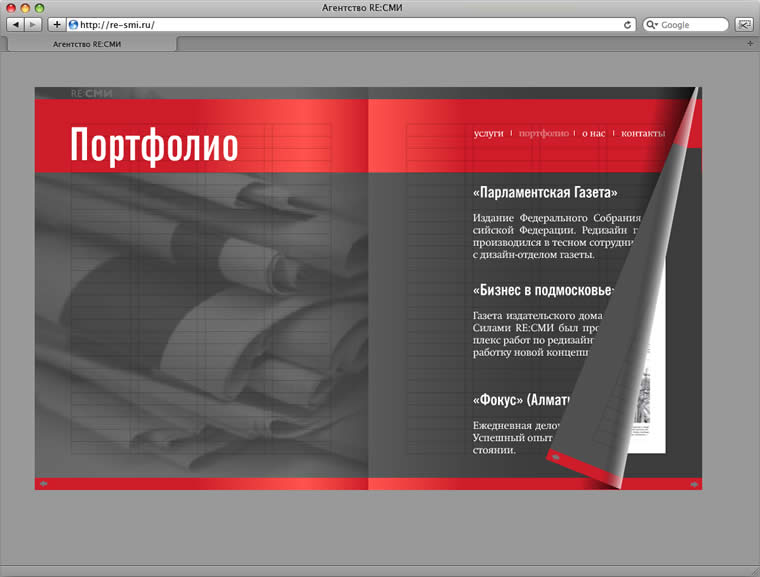The width and height of the screenshot is (760, 577).
Task: Click the magnifier icon in Google search
Action: (652, 24)
